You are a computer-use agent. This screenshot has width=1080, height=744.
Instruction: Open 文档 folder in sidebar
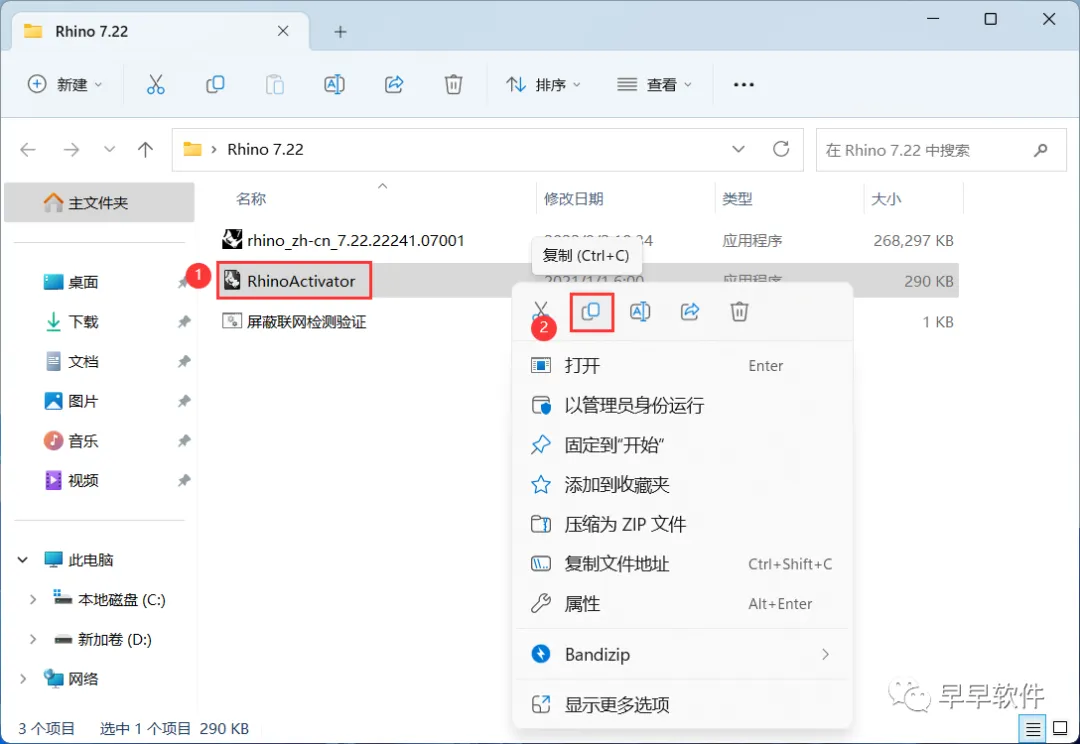[x=83, y=362]
